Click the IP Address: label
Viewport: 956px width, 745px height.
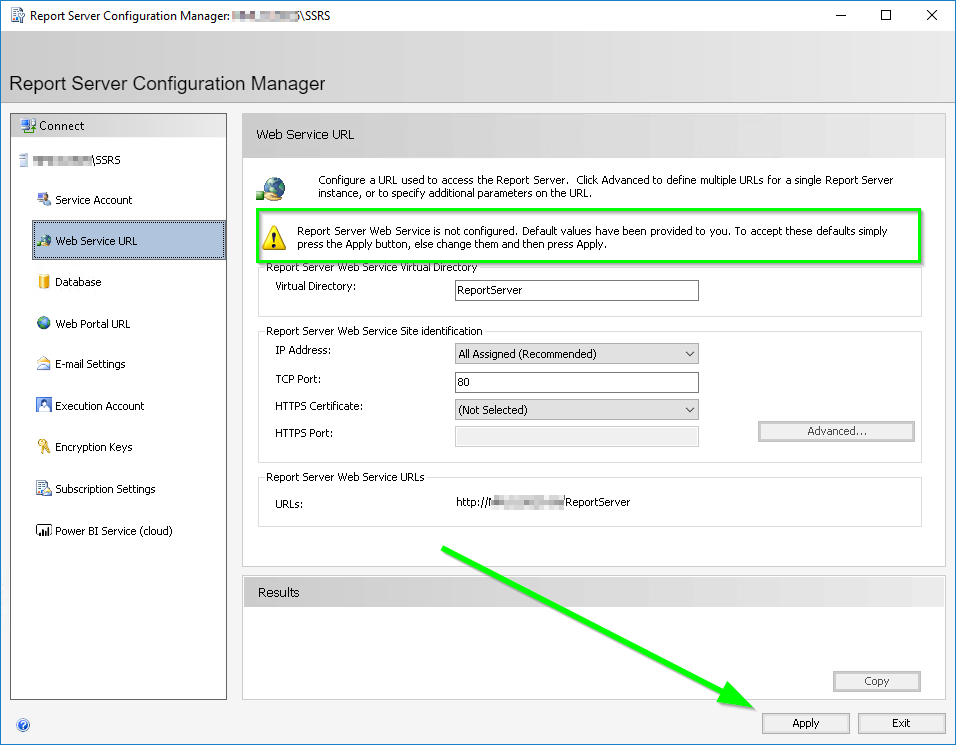coord(303,350)
